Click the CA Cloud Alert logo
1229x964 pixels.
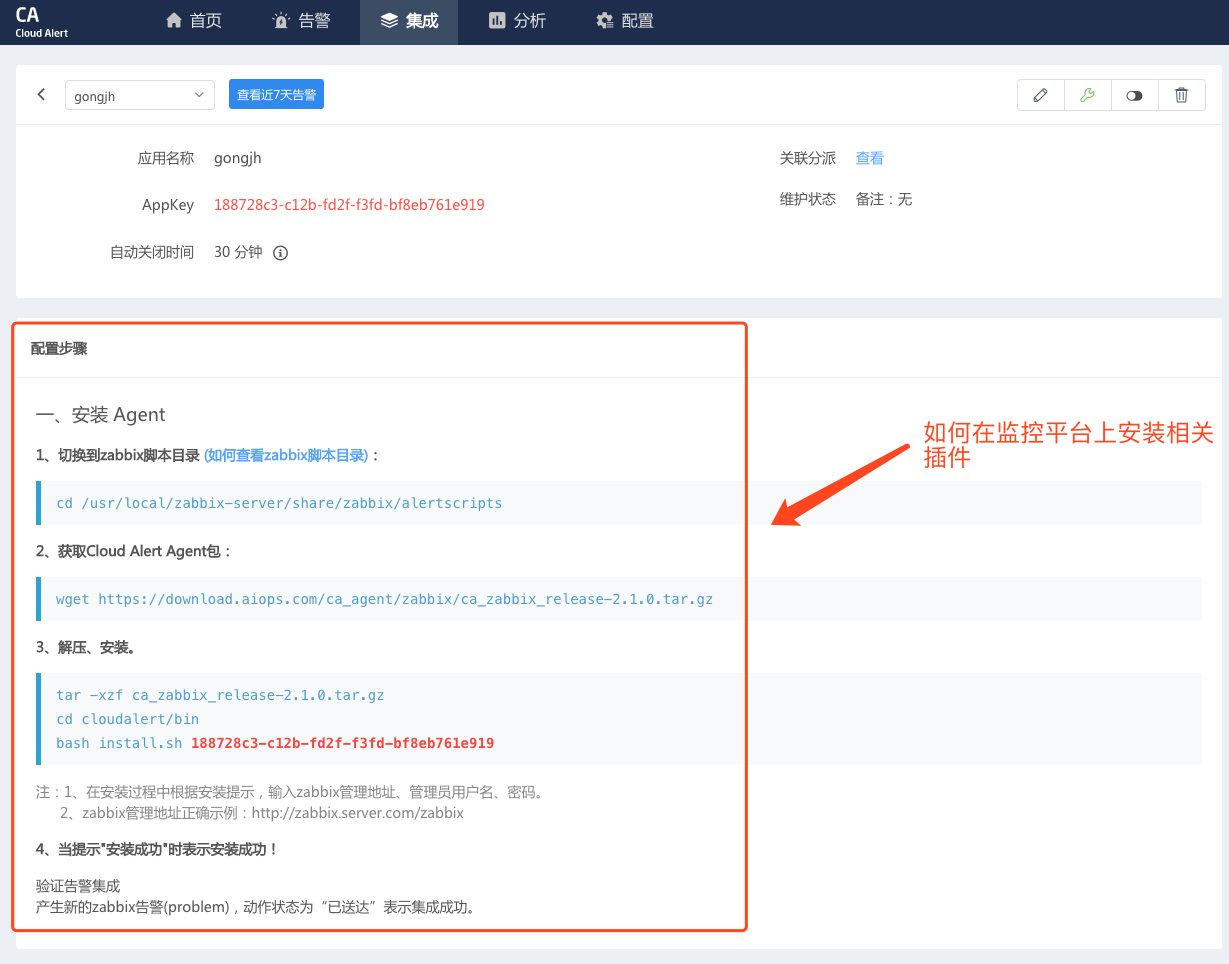(x=41, y=22)
